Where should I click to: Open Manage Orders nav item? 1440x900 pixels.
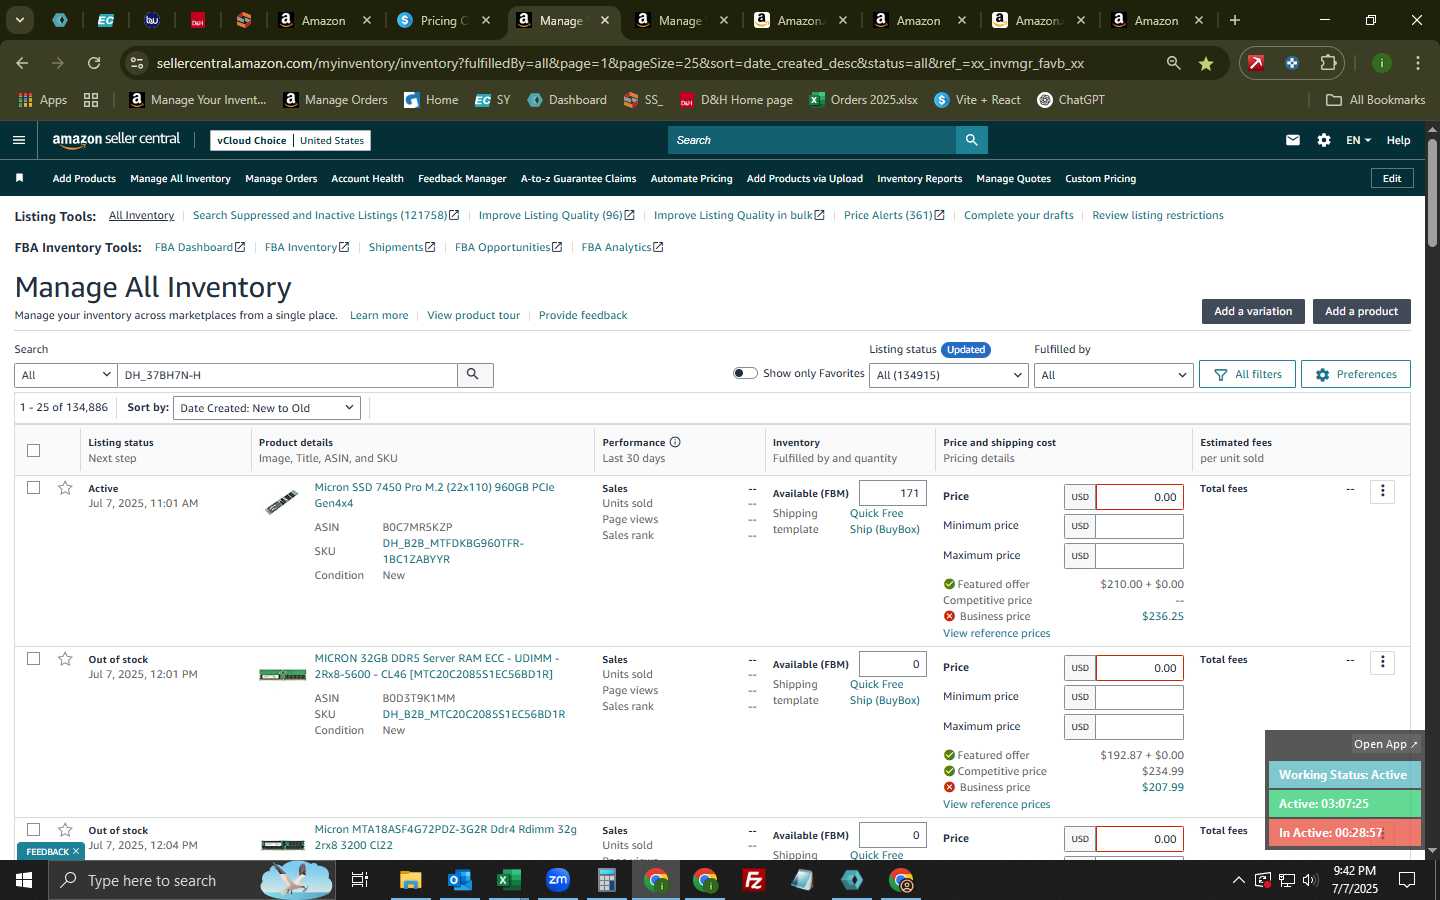coord(281,178)
